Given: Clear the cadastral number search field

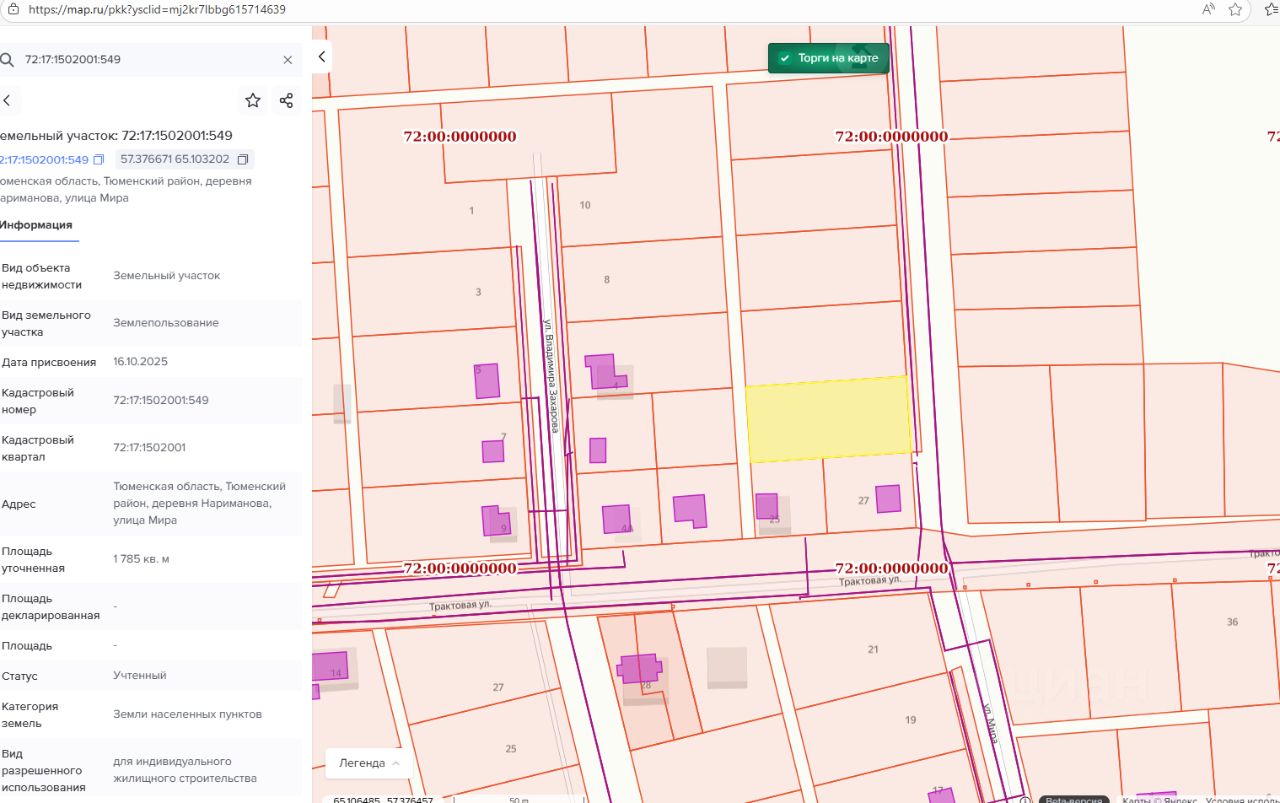Looking at the screenshot, I should 288,60.
